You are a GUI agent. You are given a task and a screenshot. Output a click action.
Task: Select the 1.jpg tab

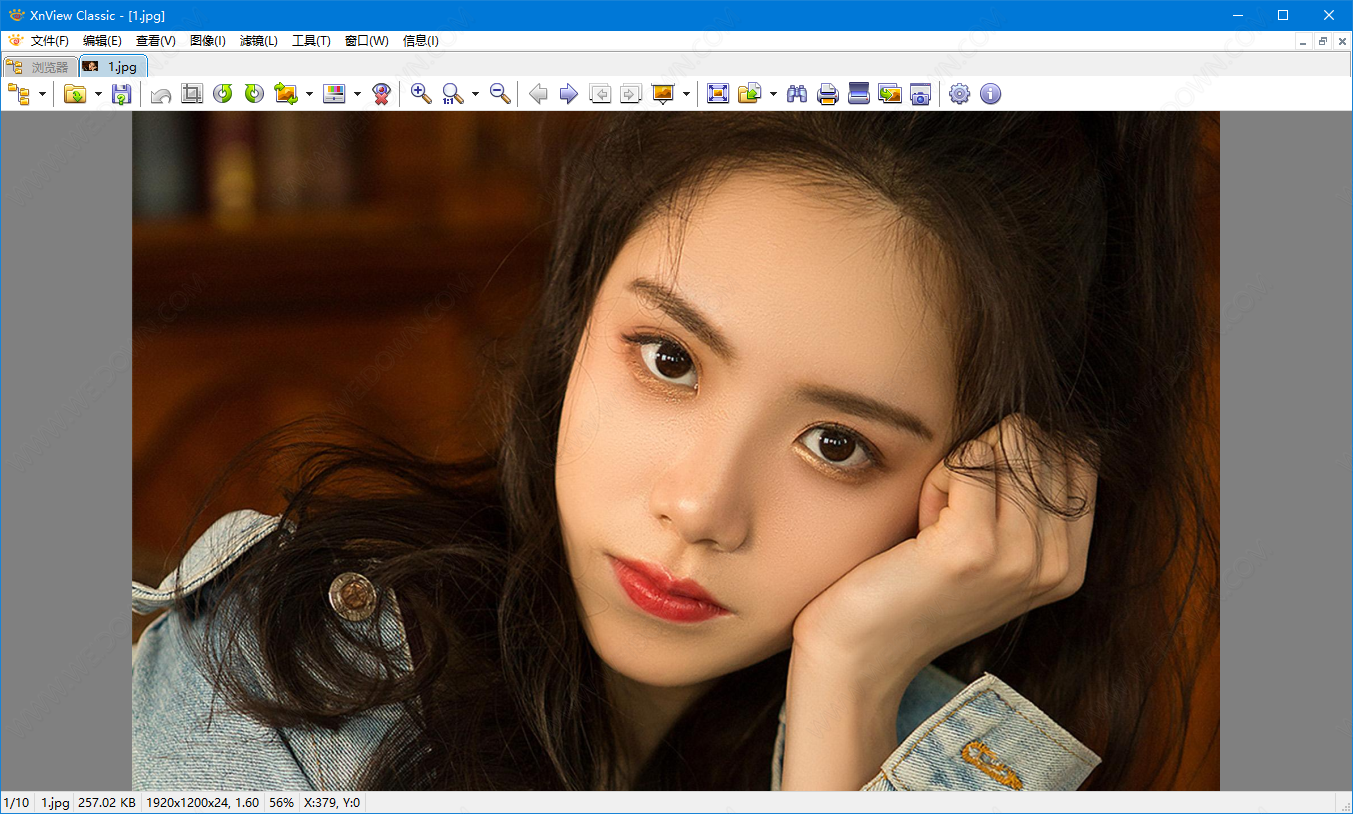coord(114,66)
